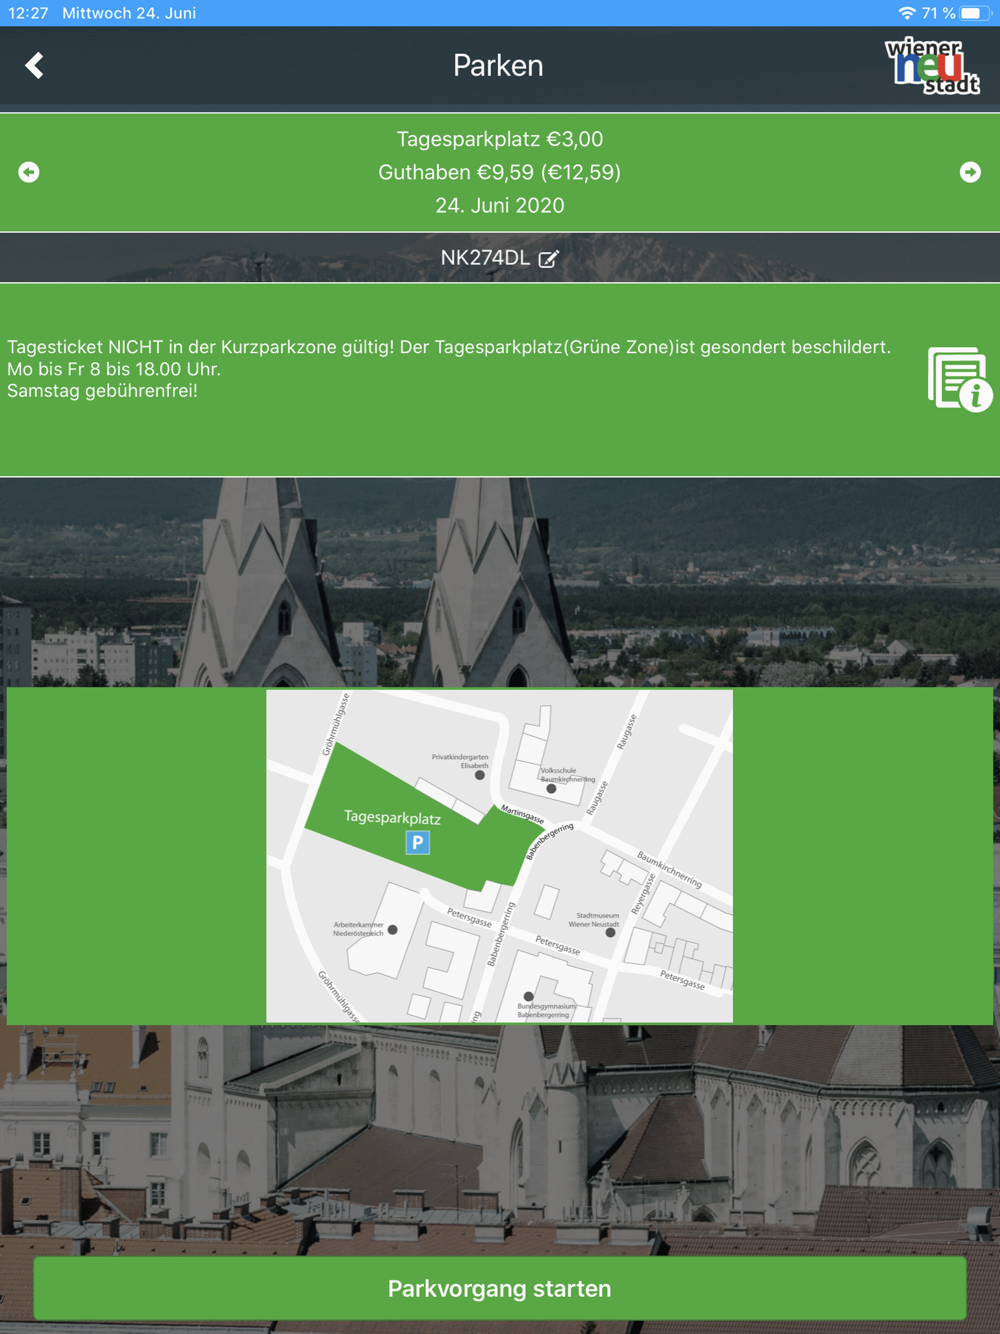Tap the 12:27 status bar clock

pyautogui.click(x=28, y=13)
